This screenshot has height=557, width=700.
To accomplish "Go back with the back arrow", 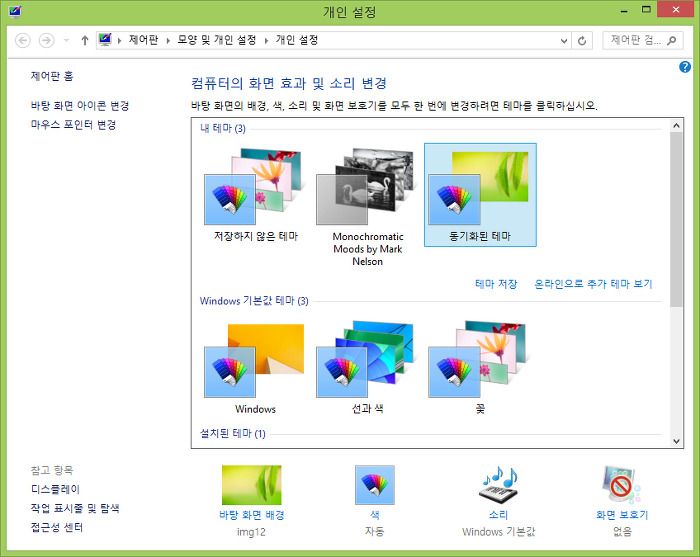I will tap(23, 41).
